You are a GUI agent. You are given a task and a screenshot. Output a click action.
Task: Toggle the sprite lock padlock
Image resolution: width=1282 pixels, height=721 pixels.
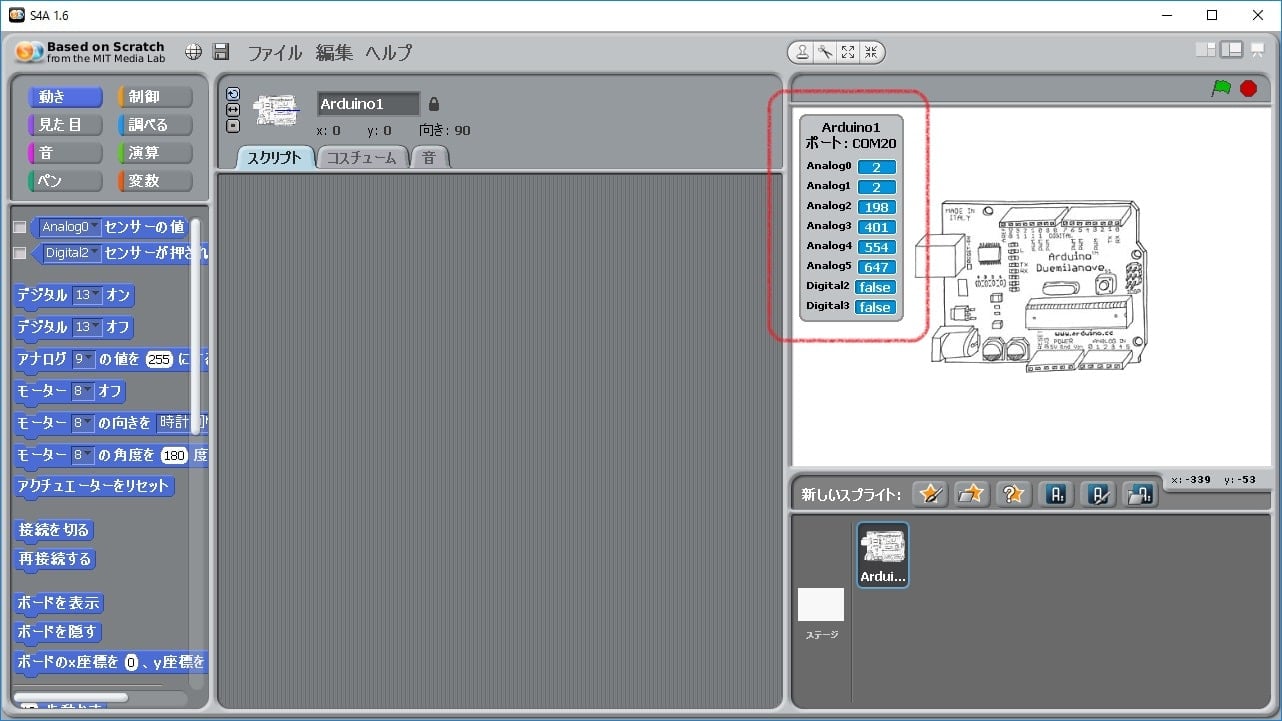(x=433, y=104)
